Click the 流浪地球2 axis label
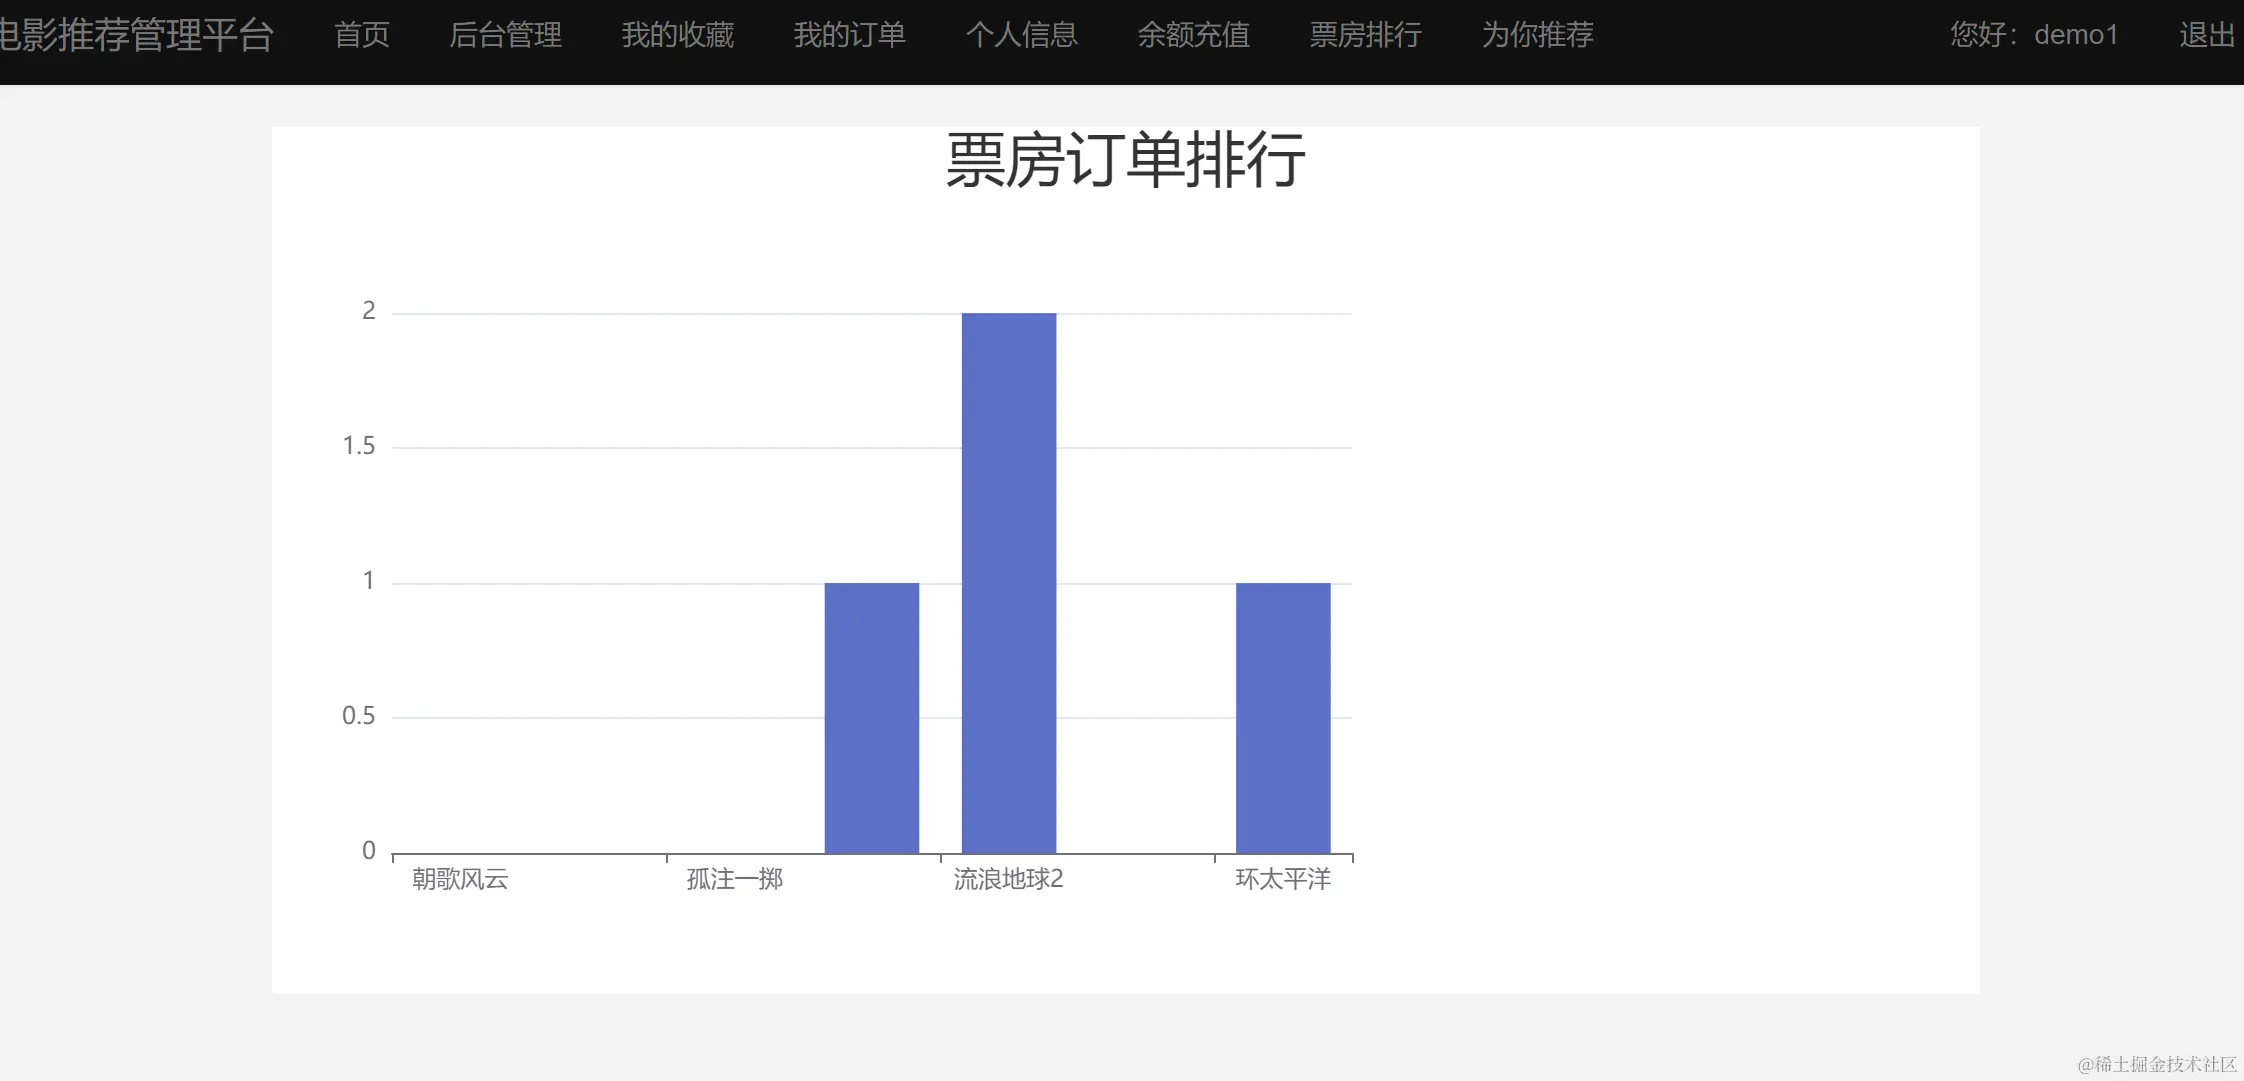Image resolution: width=2244 pixels, height=1081 pixels. [1008, 879]
